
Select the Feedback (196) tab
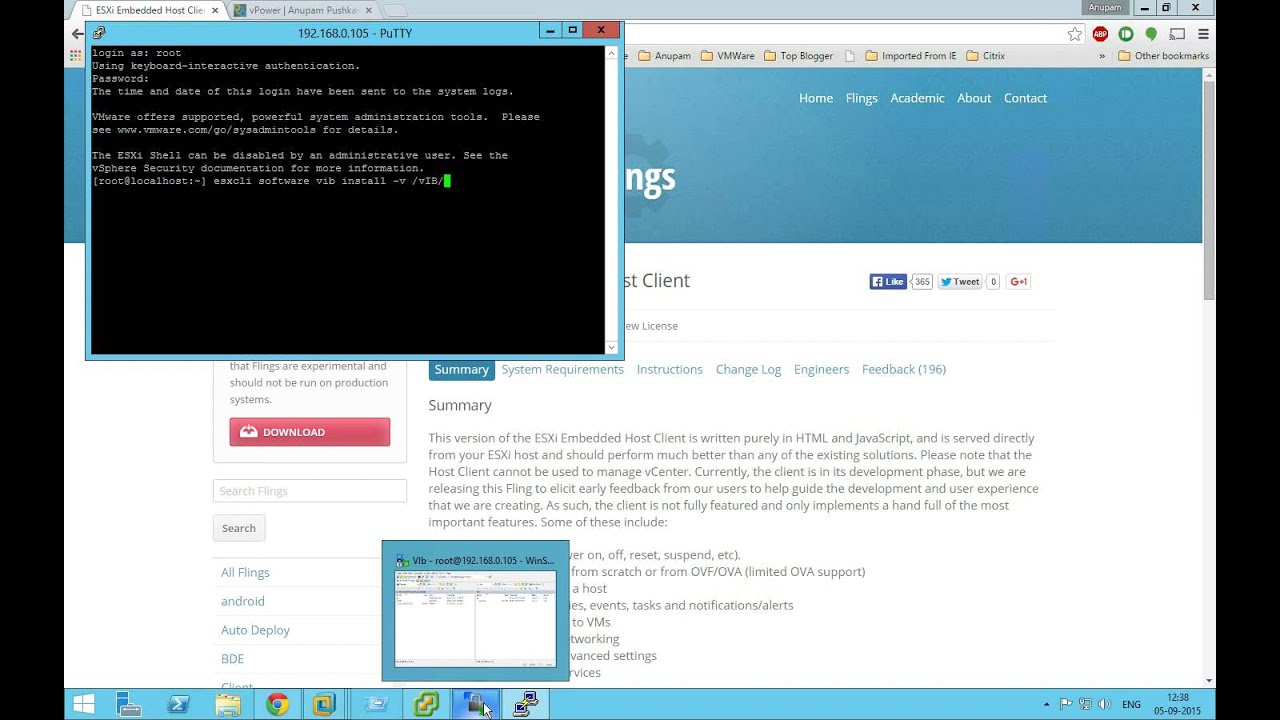904,369
